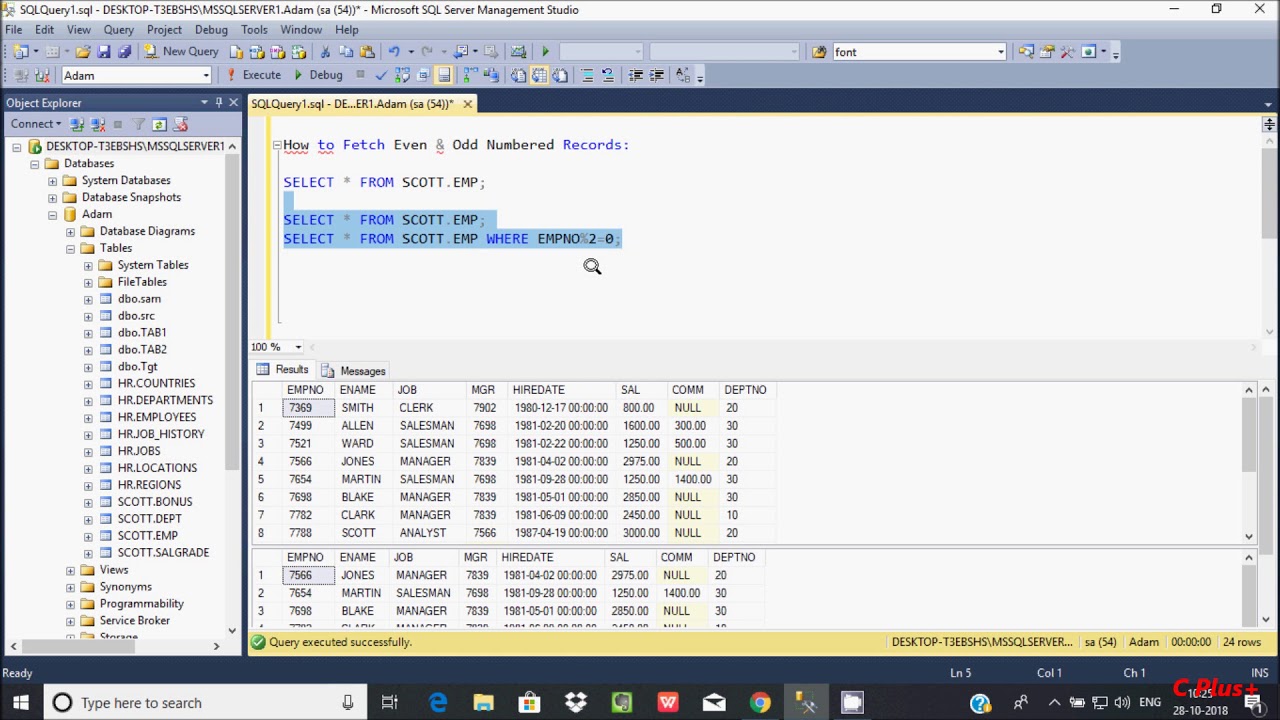Click the SMITH cell in results

pos(357,408)
